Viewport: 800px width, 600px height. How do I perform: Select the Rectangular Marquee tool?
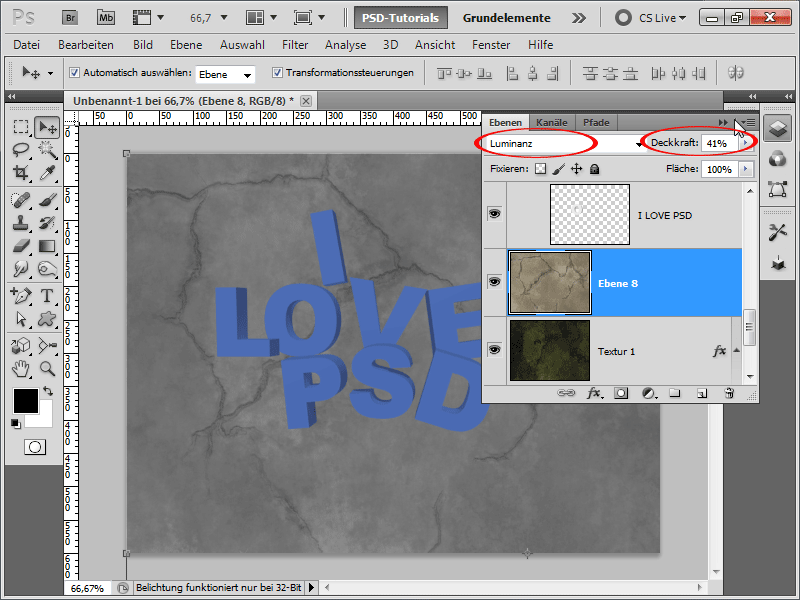[21, 127]
